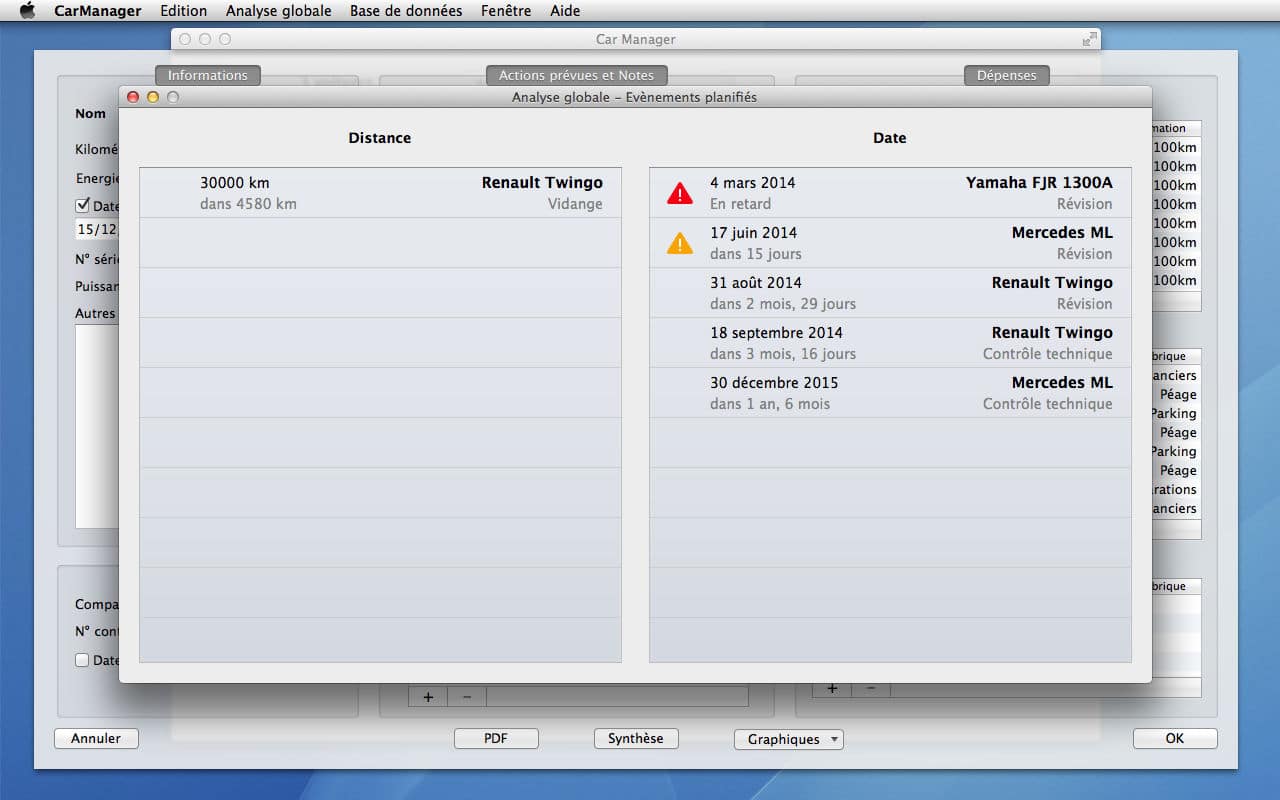Click 'dans 1 an, 6 mois' countdown
This screenshot has height=800, width=1280.
pyautogui.click(x=770, y=404)
